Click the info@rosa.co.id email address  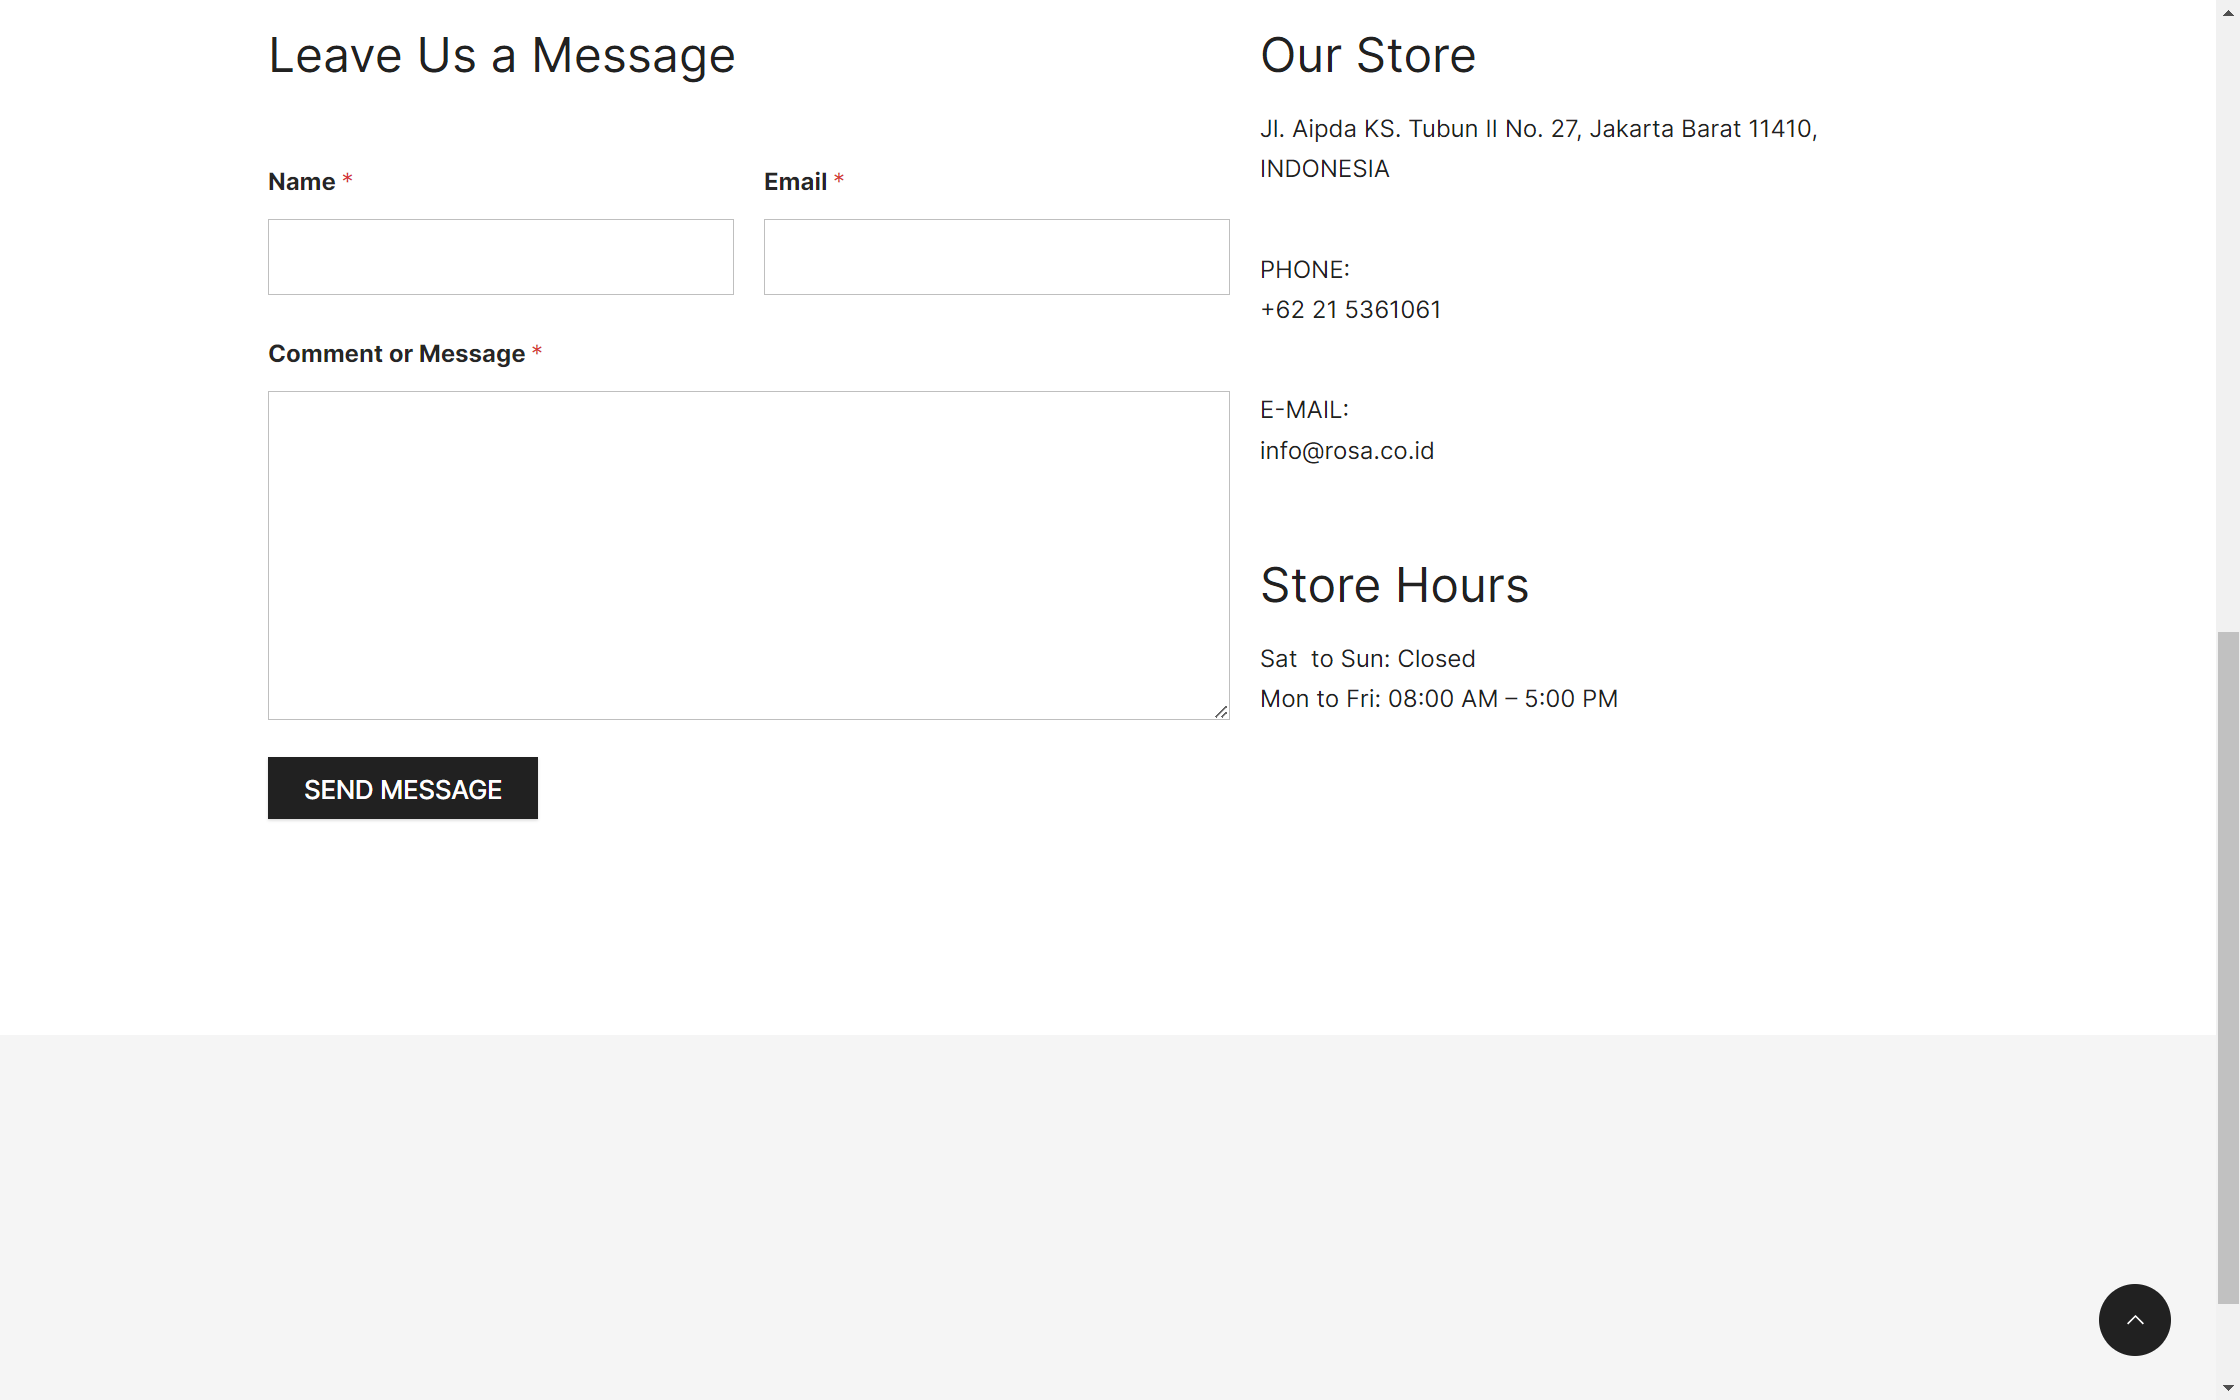click(x=1346, y=451)
